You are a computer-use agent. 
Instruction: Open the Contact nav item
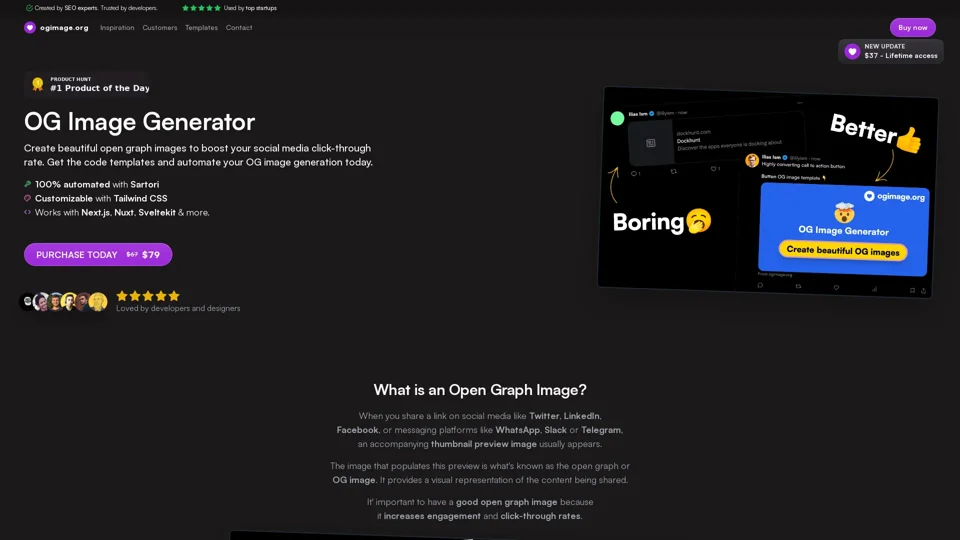click(239, 28)
